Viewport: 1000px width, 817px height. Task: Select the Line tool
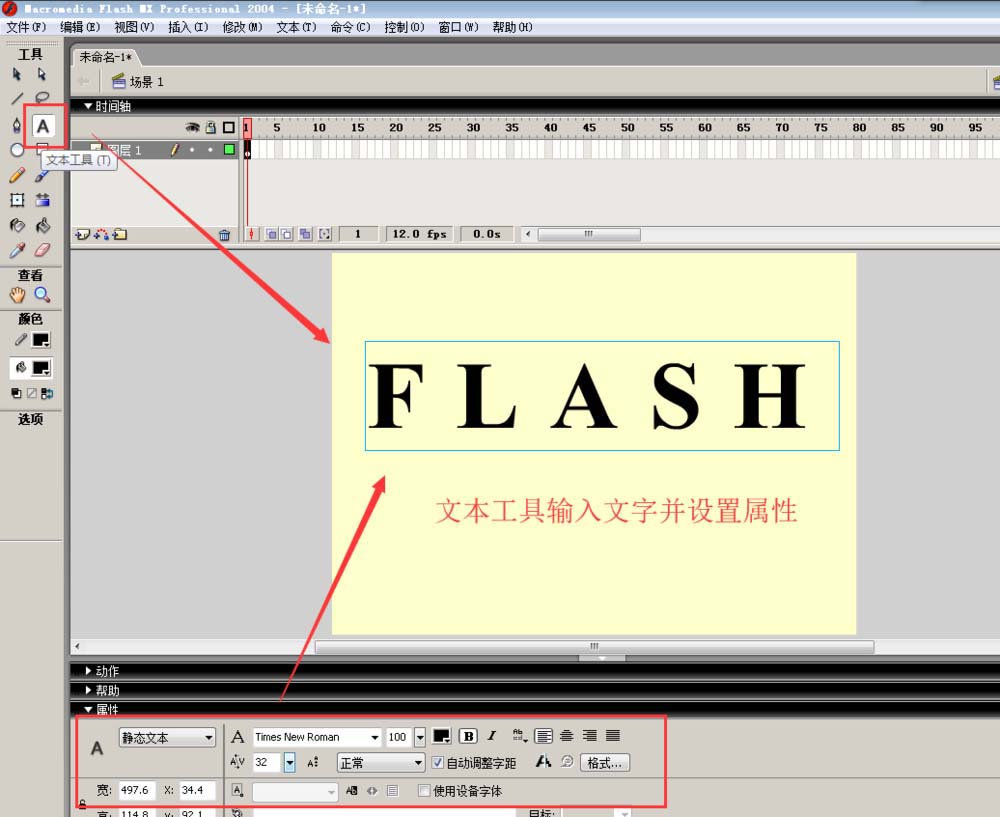(x=17, y=99)
